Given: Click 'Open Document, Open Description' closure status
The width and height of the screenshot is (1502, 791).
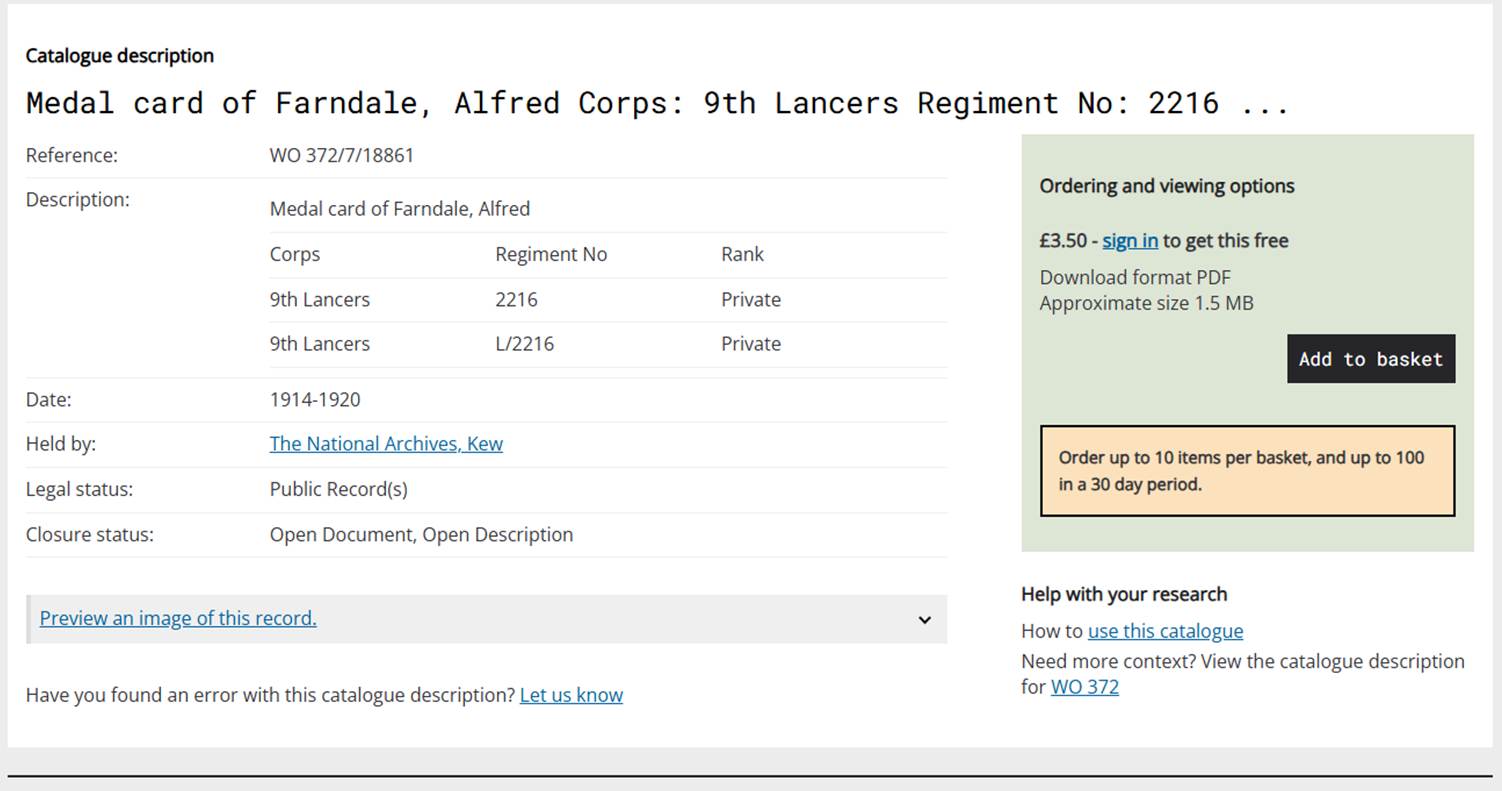Looking at the screenshot, I should (422, 534).
